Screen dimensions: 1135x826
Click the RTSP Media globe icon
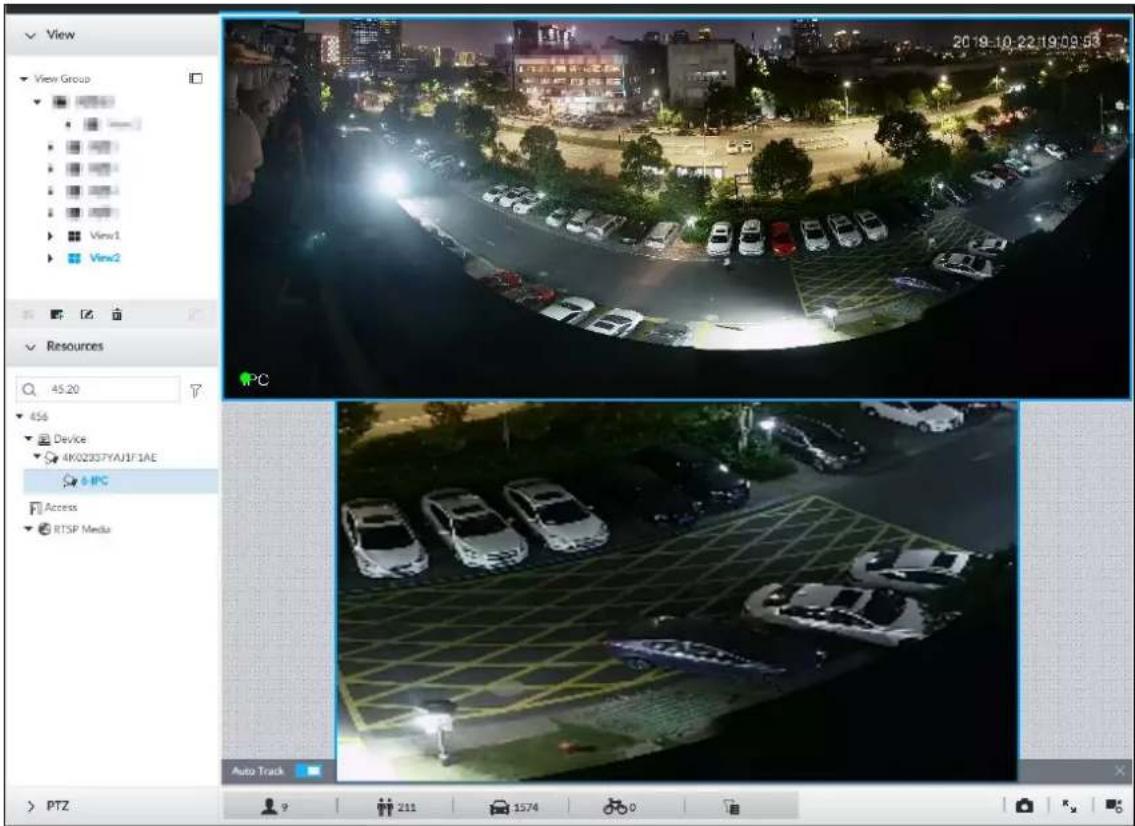pyautogui.click(x=44, y=529)
